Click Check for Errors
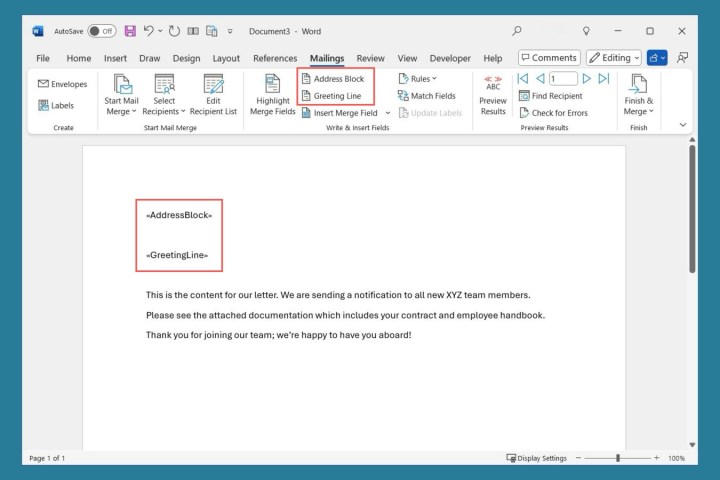Viewport: 720px width, 480px height. click(x=553, y=113)
